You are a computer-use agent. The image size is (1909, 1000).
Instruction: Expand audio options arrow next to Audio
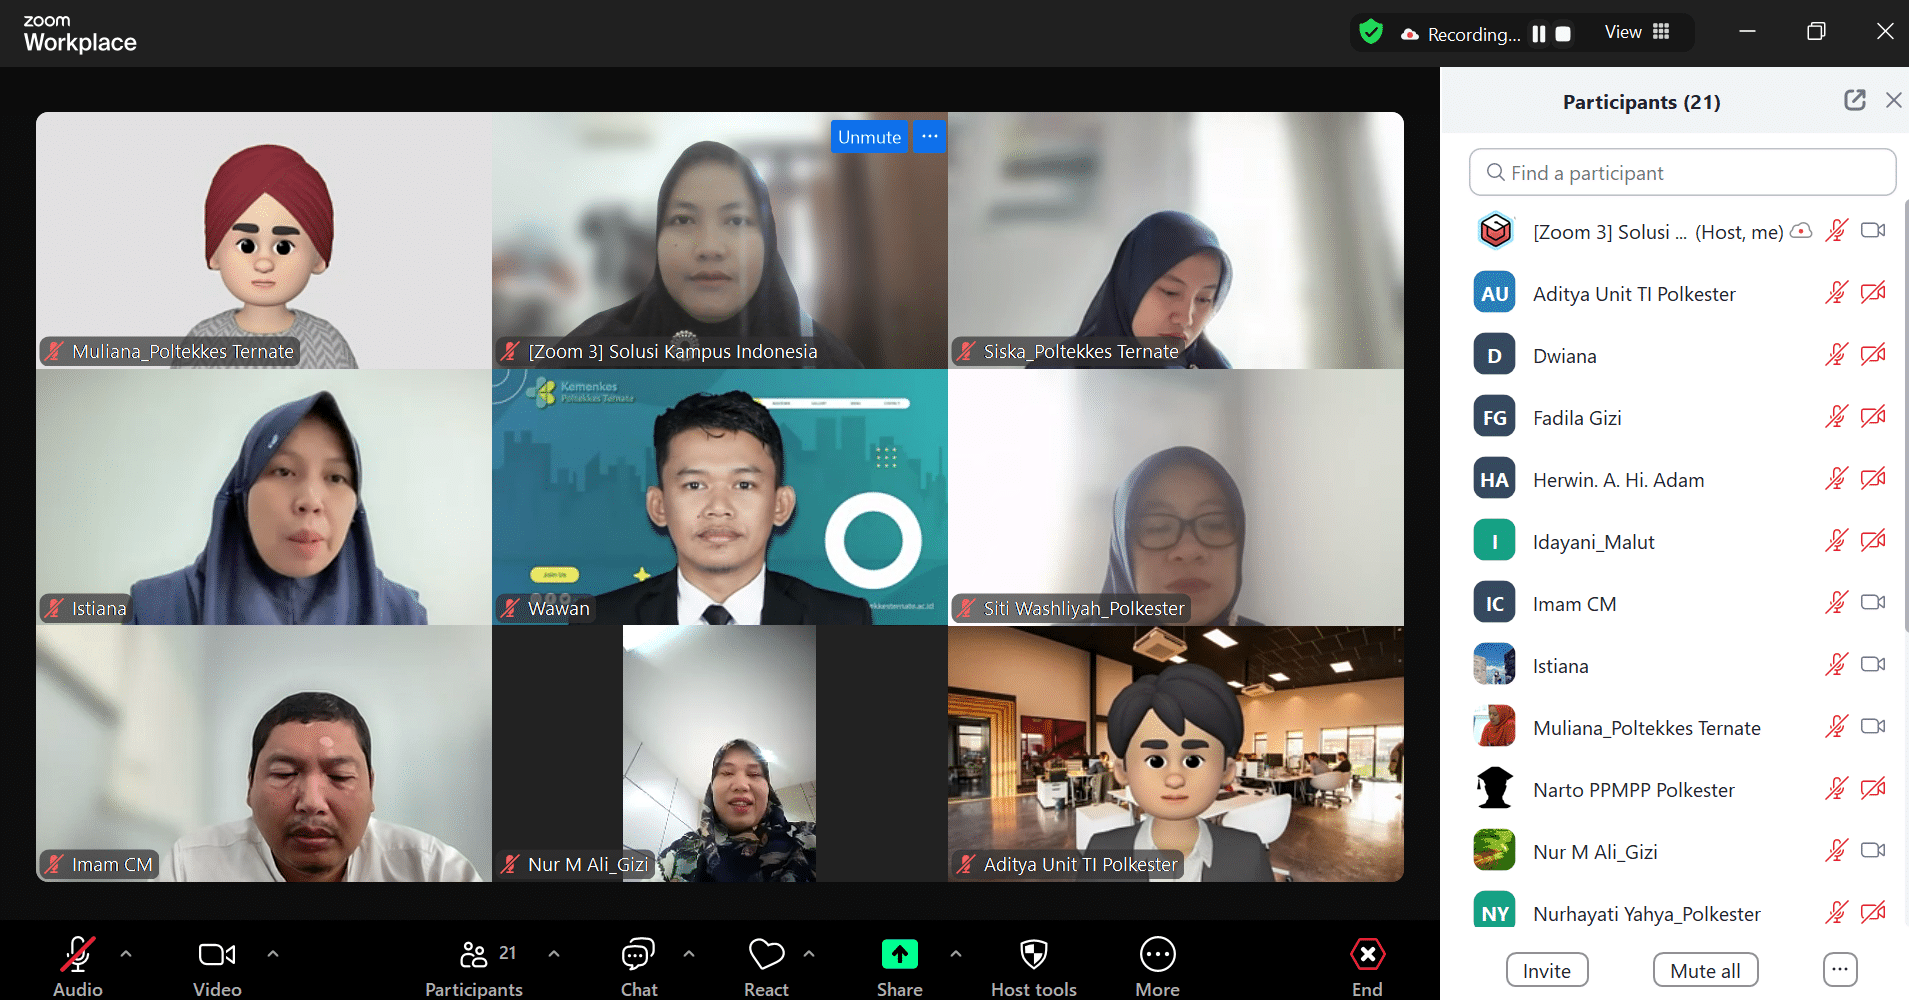[x=126, y=954]
